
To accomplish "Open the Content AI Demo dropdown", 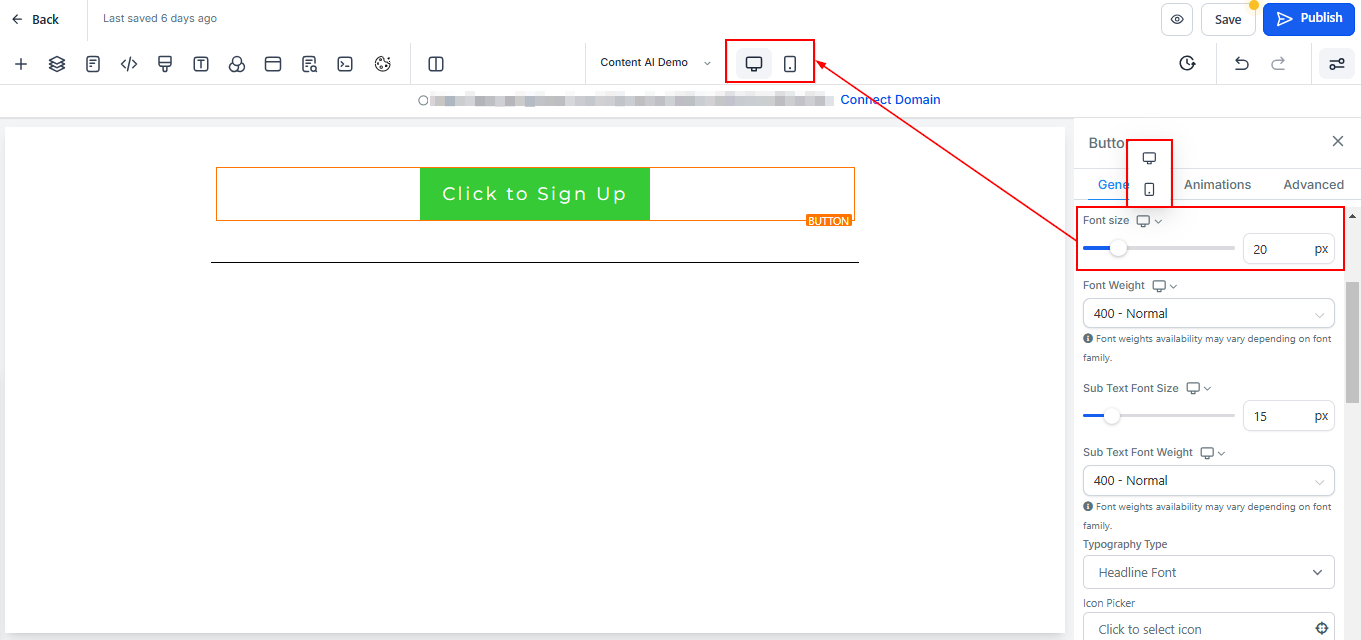I will (x=656, y=63).
